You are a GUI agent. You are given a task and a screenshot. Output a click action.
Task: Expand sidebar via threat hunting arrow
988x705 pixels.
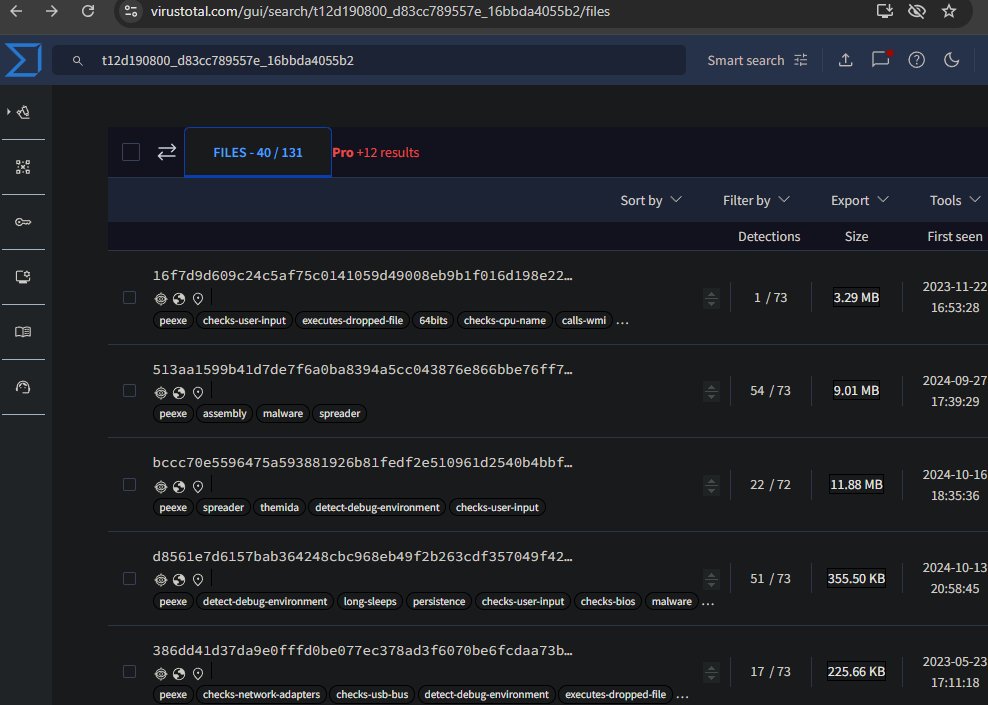point(8,112)
